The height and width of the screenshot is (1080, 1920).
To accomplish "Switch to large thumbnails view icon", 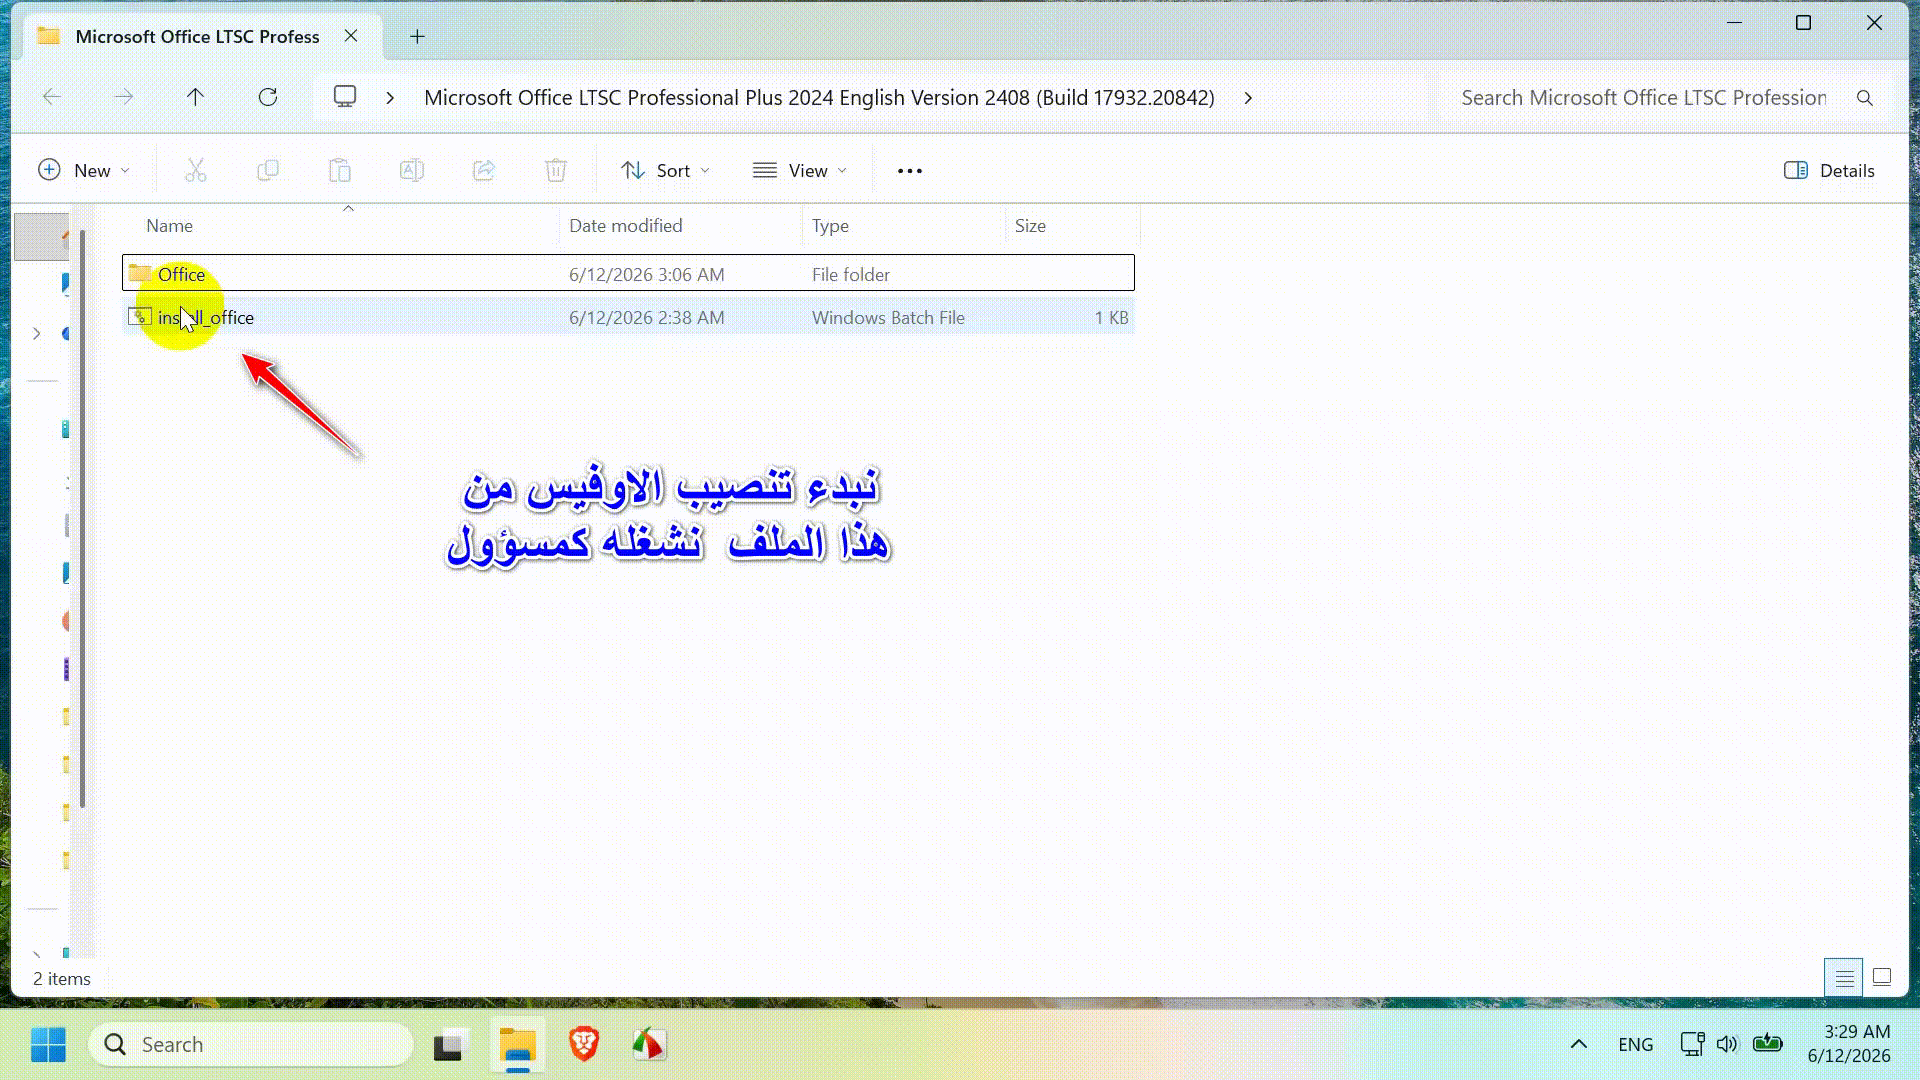I will [1882, 978].
